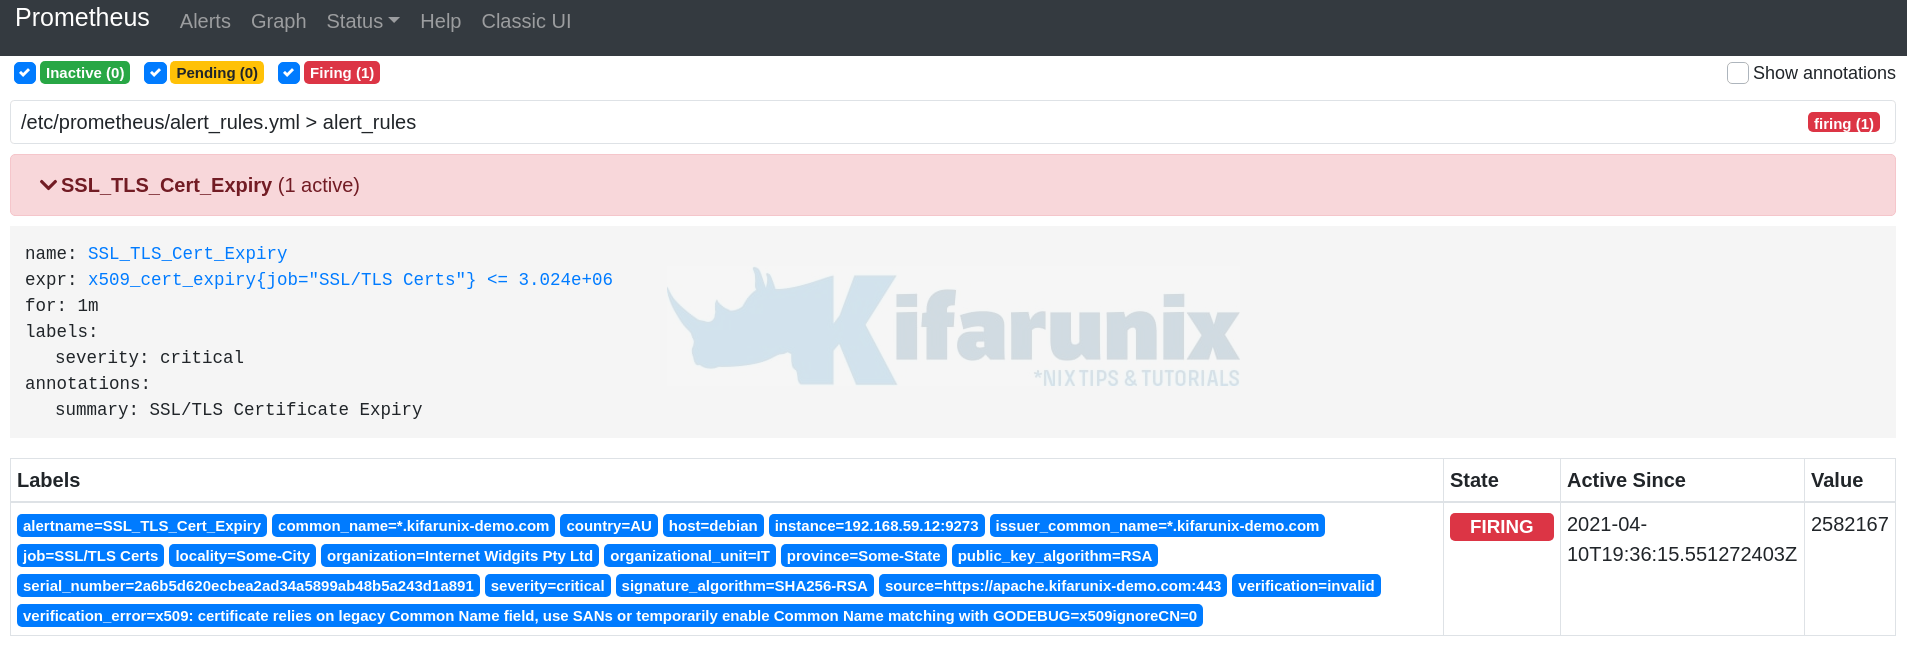Click the 'summary: SSL/TLS Certificate Expiry' line

(x=239, y=410)
